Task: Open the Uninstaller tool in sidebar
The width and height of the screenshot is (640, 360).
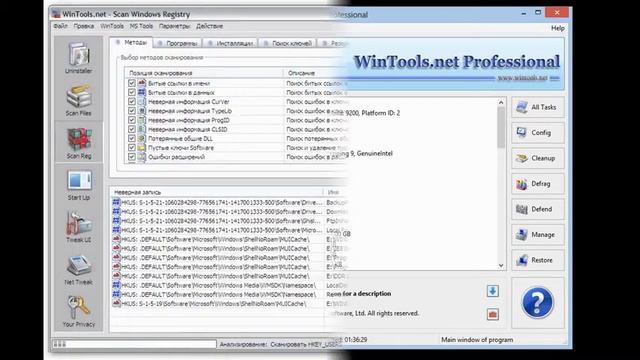Action: (79, 58)
